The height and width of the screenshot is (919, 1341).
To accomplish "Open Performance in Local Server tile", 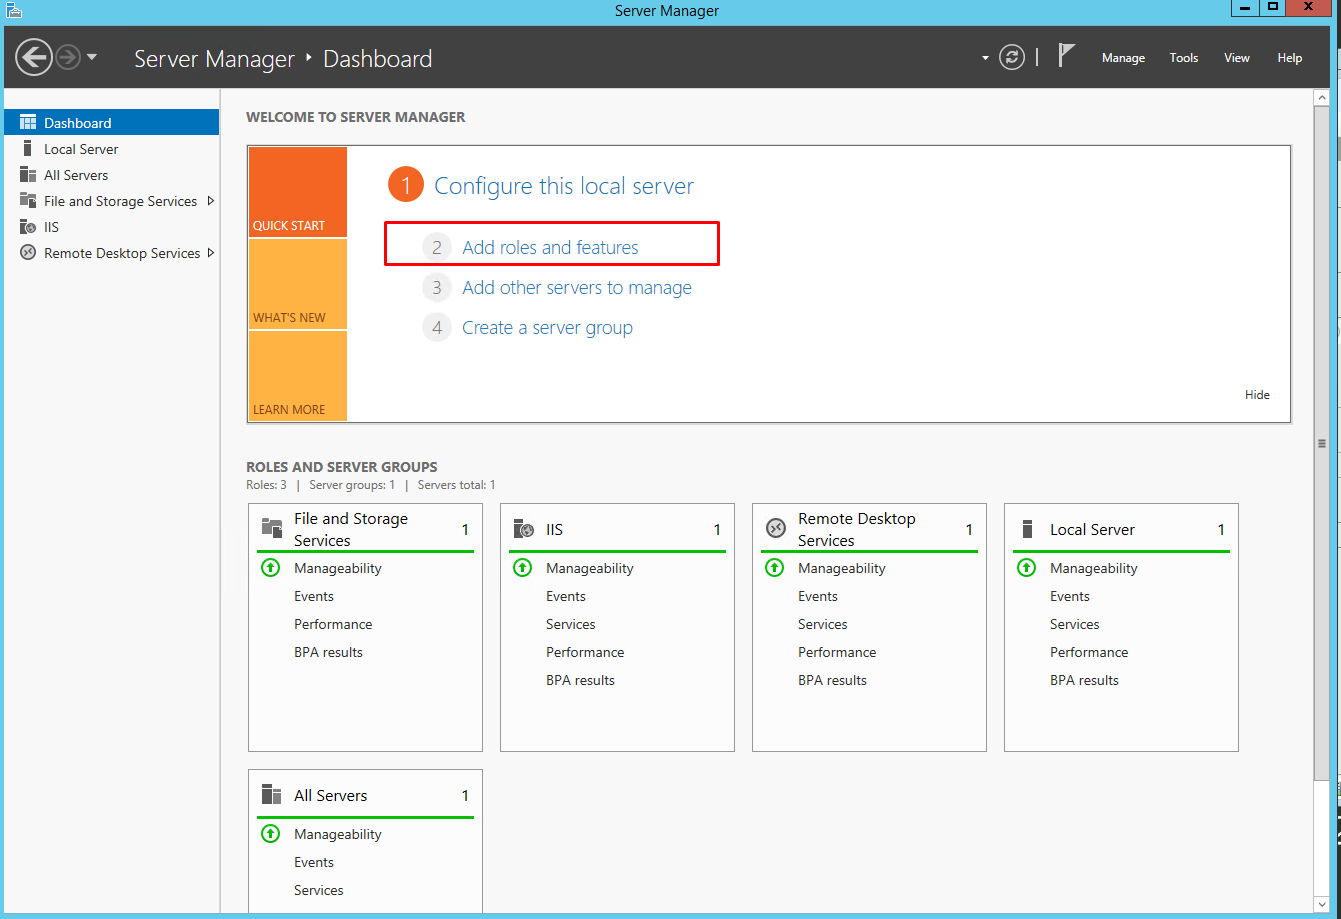I will click(x=1089, y=652).
